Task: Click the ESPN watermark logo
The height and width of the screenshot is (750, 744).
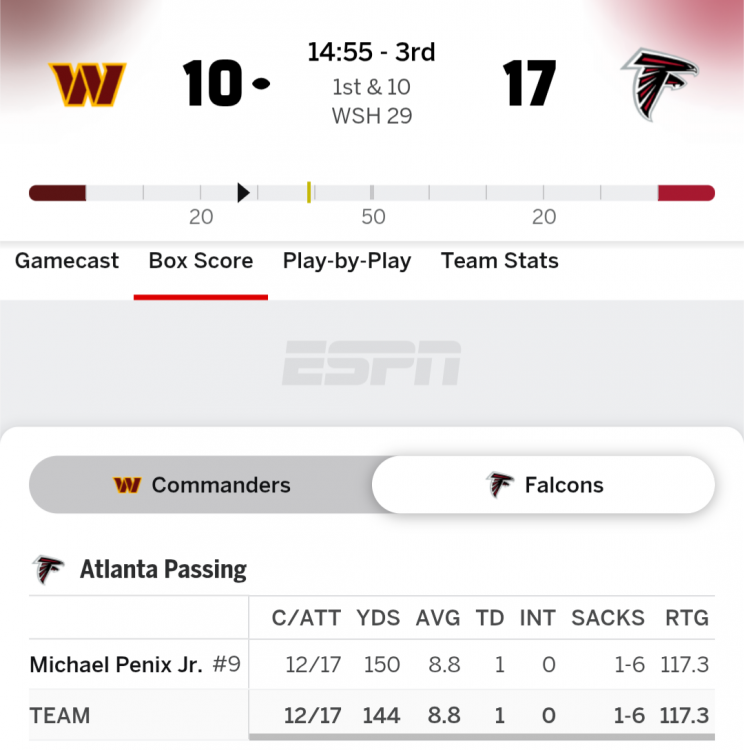Action: 371,363
